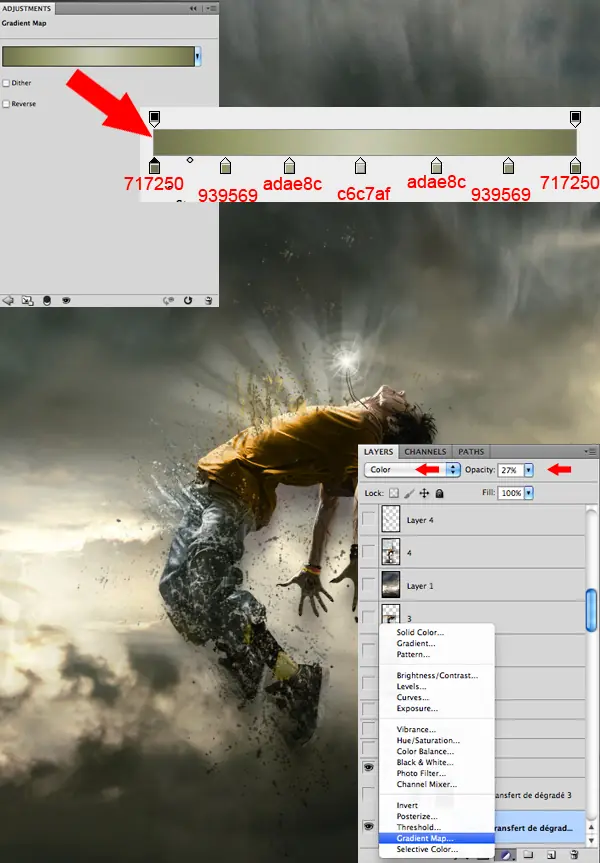
Task: Choose Curves menu item
Action: [437, 697]
